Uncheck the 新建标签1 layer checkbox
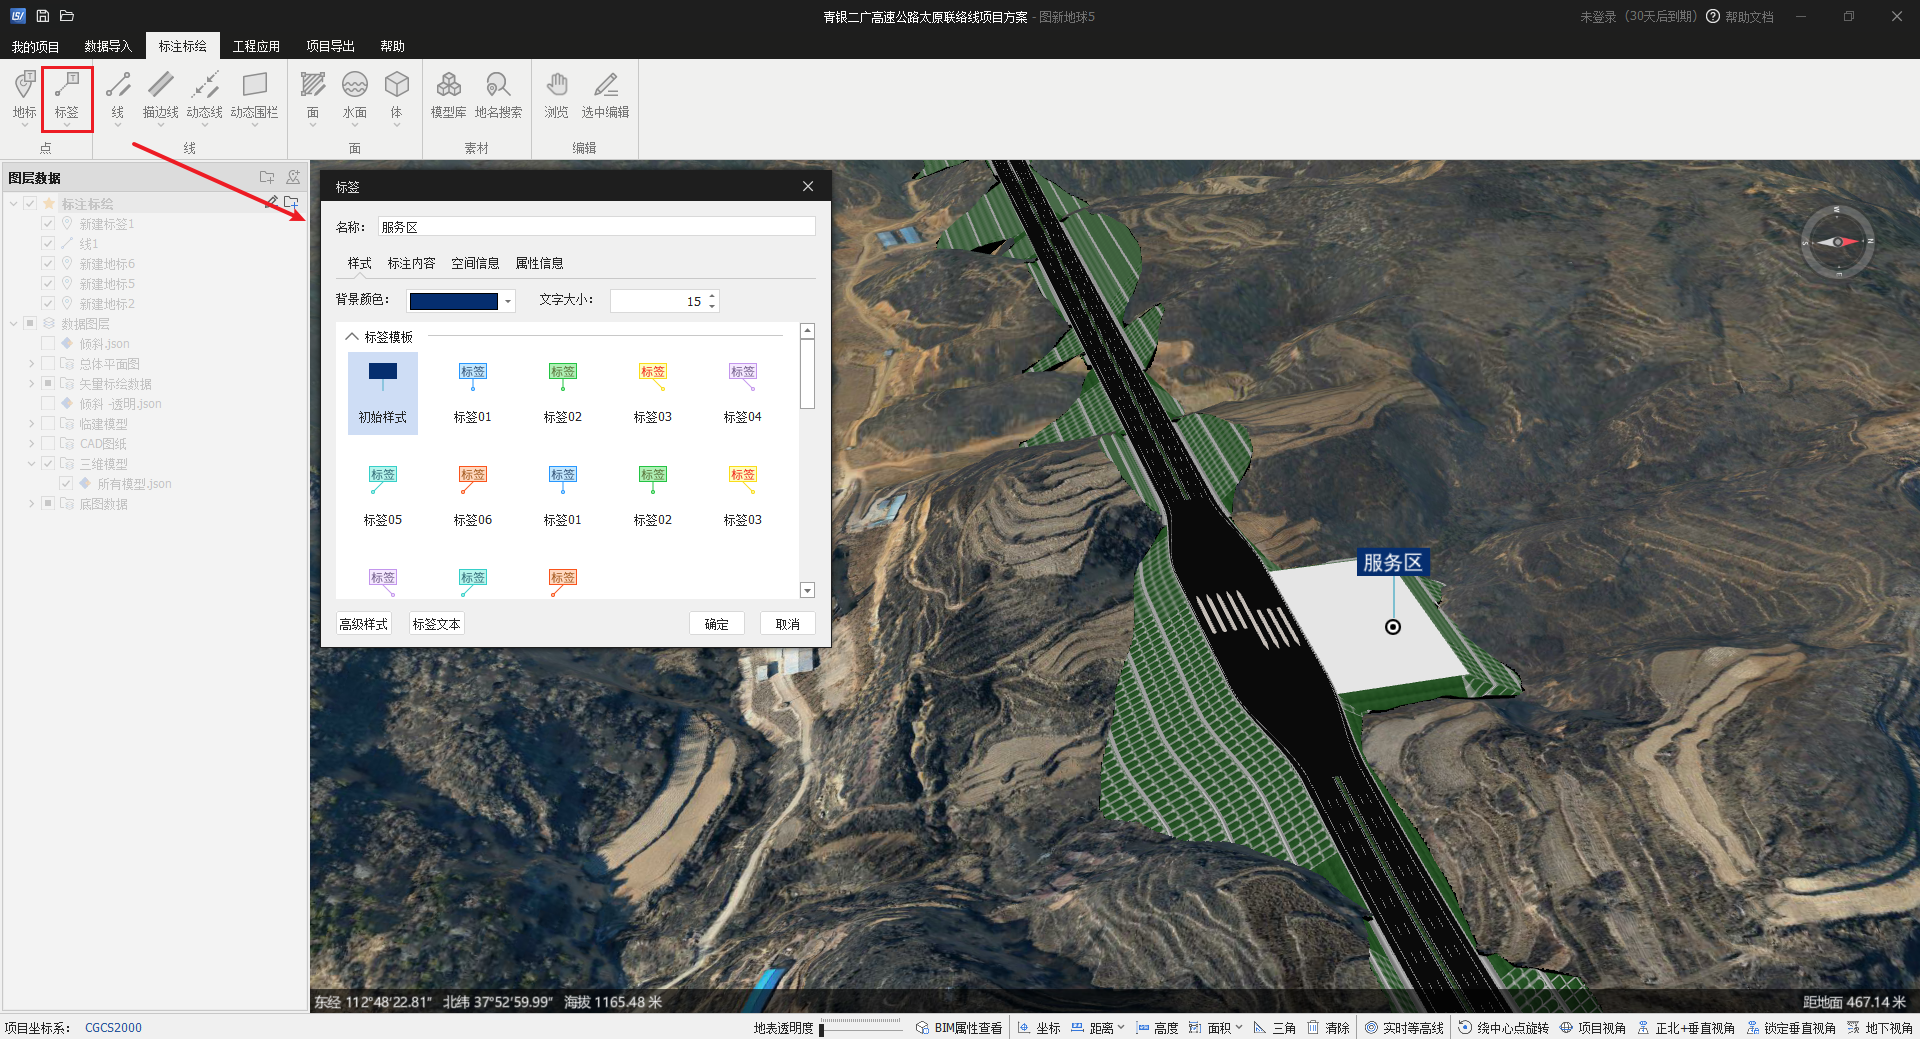 (x=48, y=224)
